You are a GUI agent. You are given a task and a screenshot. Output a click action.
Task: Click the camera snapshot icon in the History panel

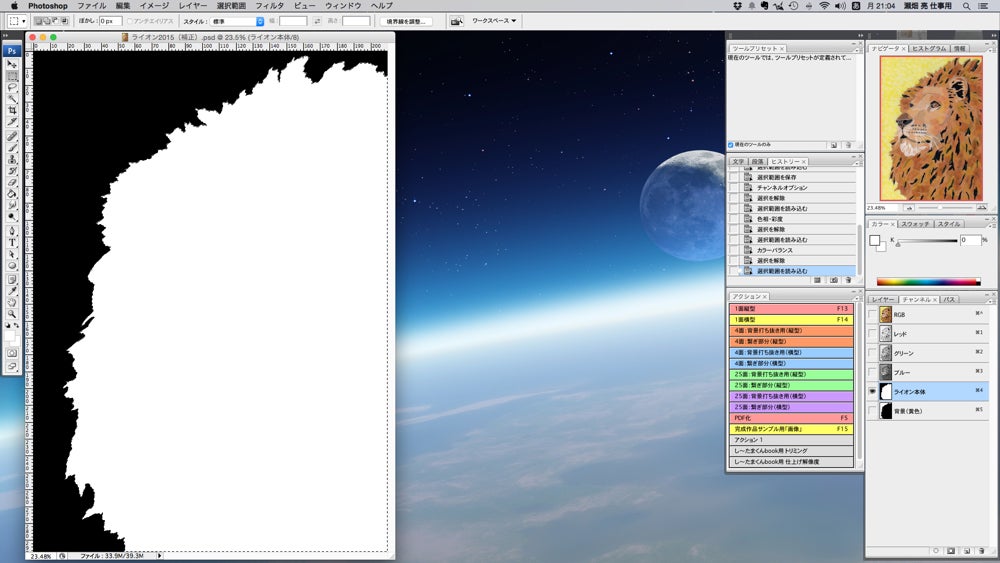point(834,281)
